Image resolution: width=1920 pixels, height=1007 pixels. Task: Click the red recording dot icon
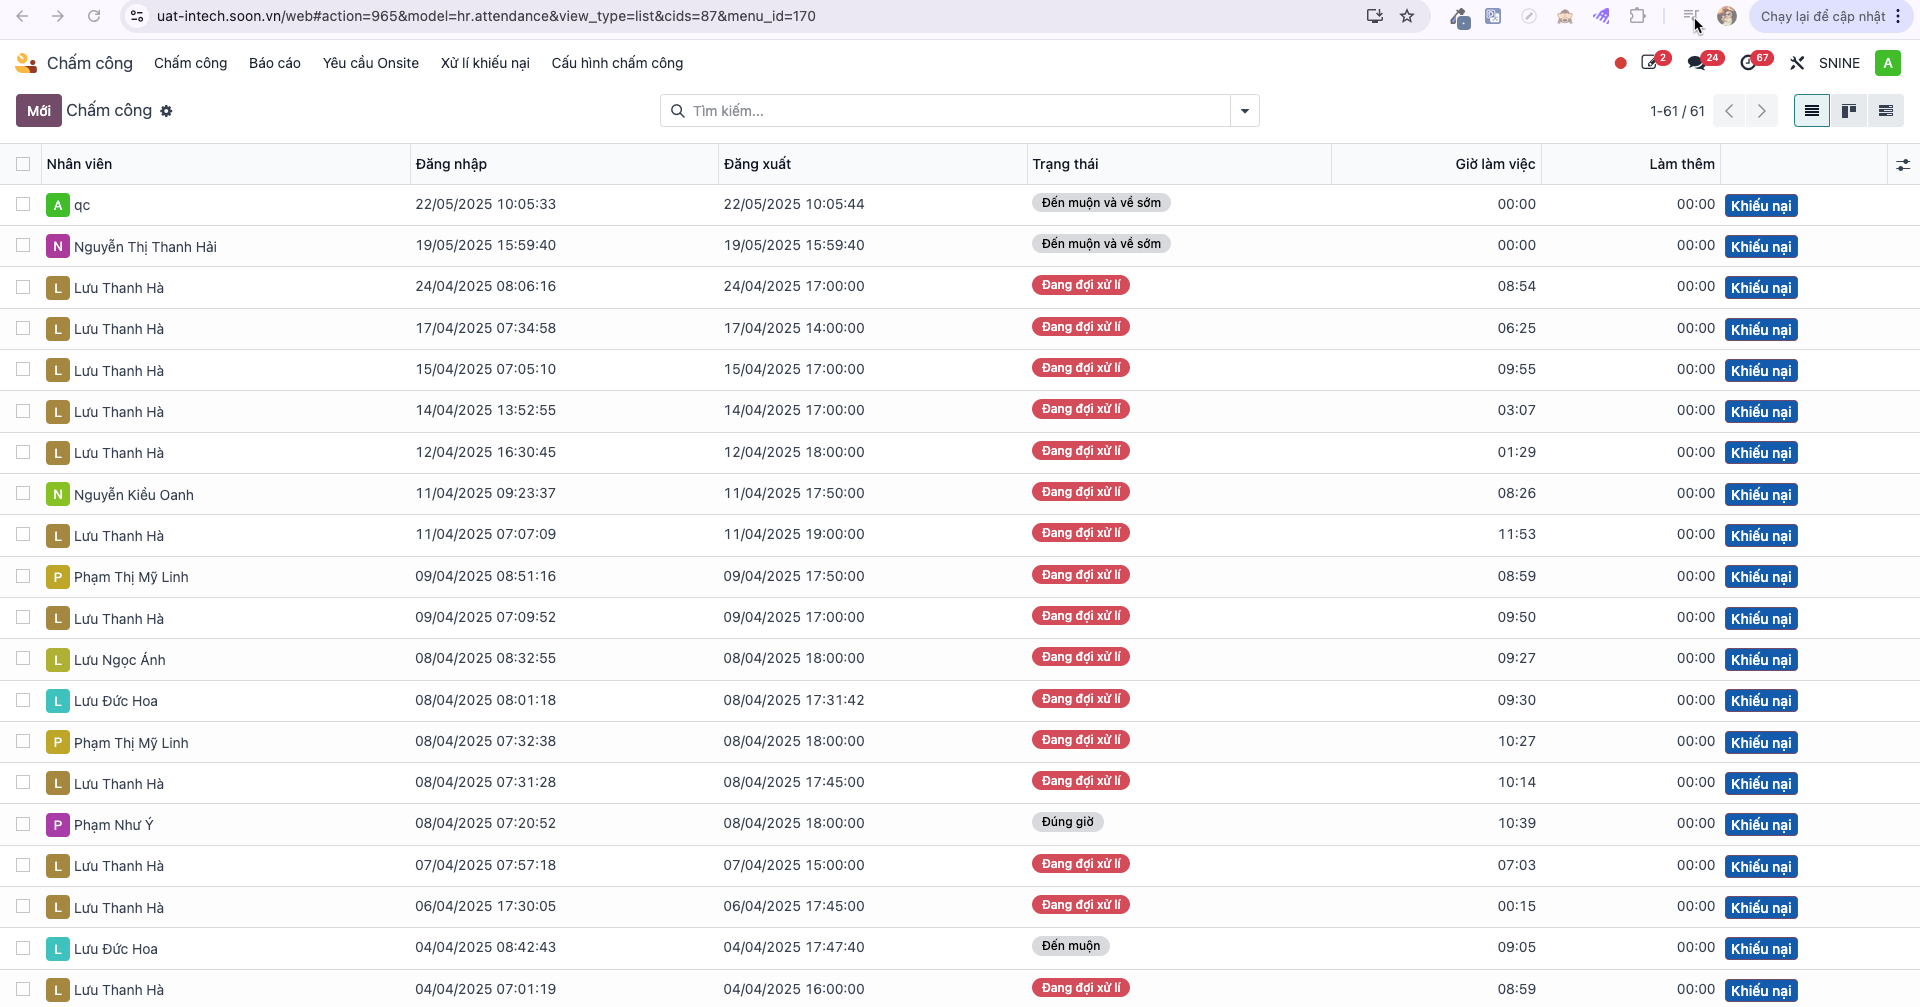click(x=1620, y=63)
